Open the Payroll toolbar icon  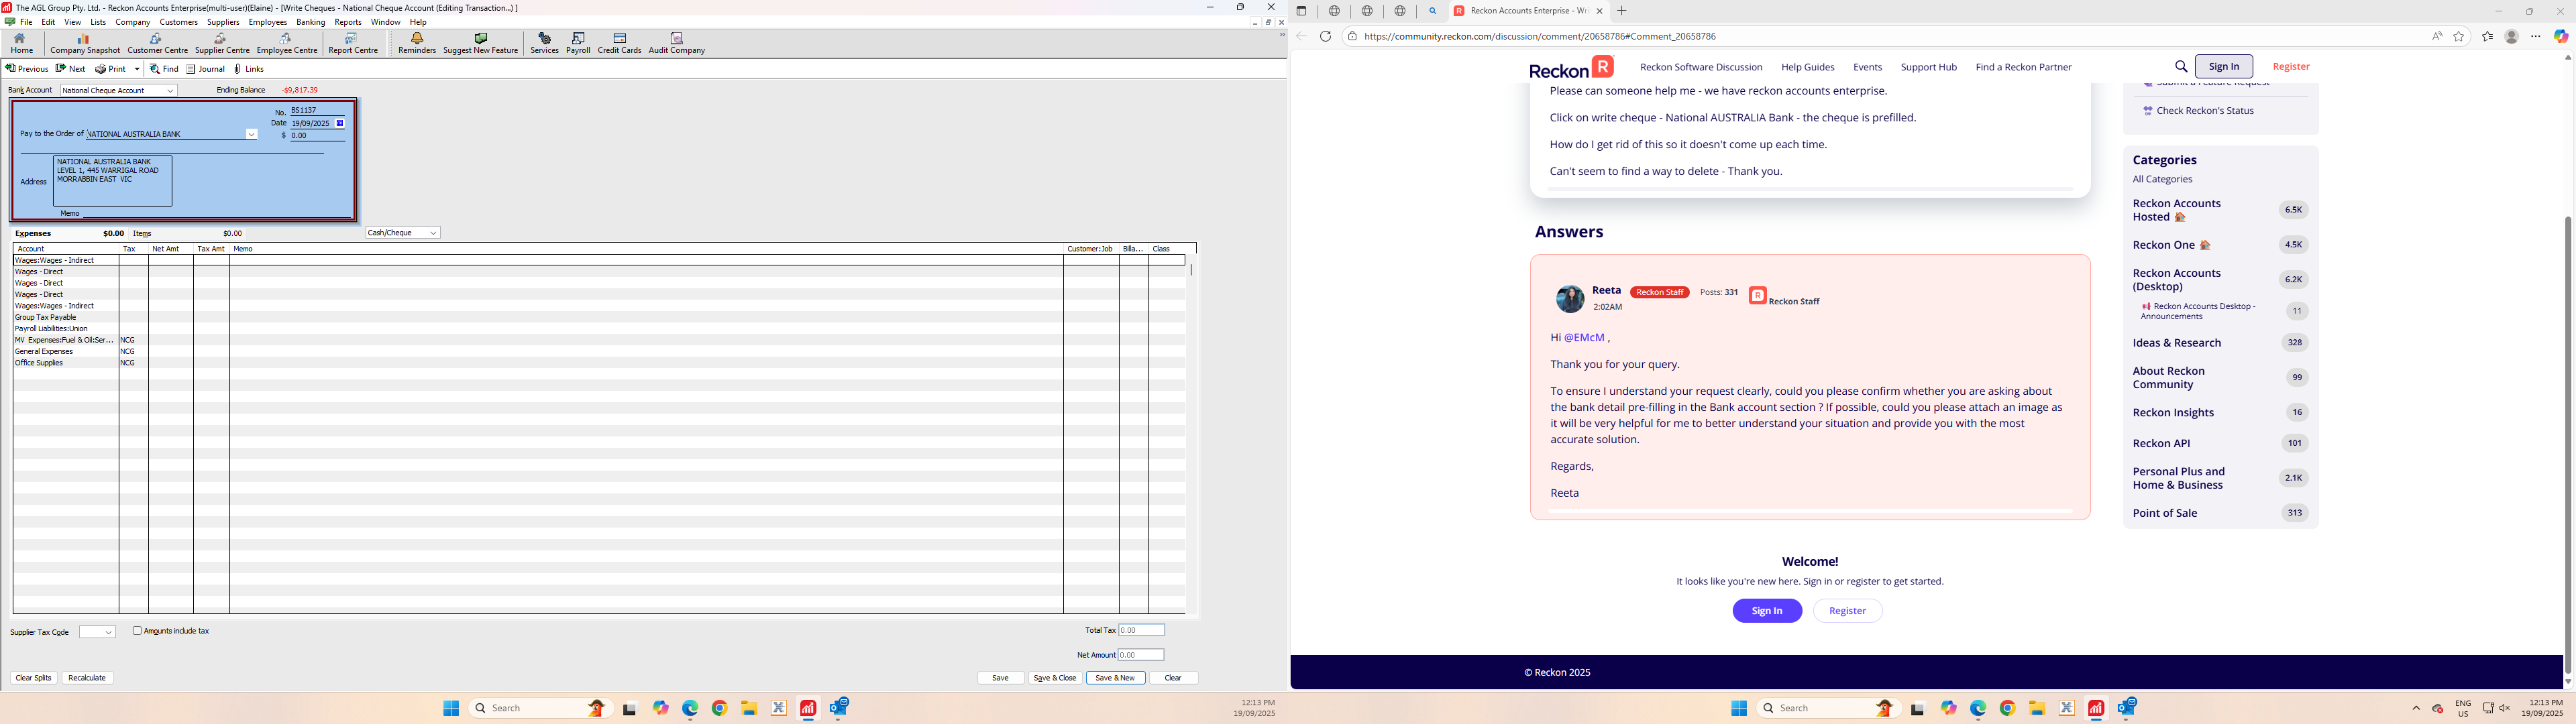[578, 44]
